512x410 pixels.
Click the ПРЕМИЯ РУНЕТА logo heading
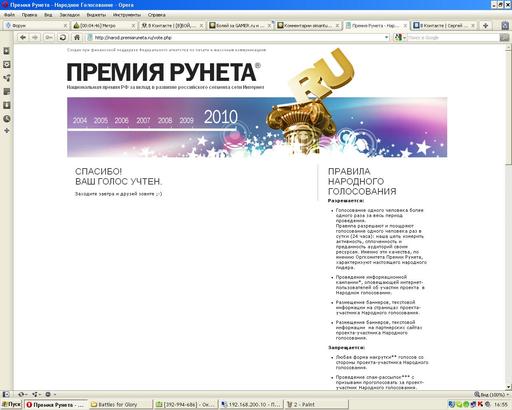(163, 72)
